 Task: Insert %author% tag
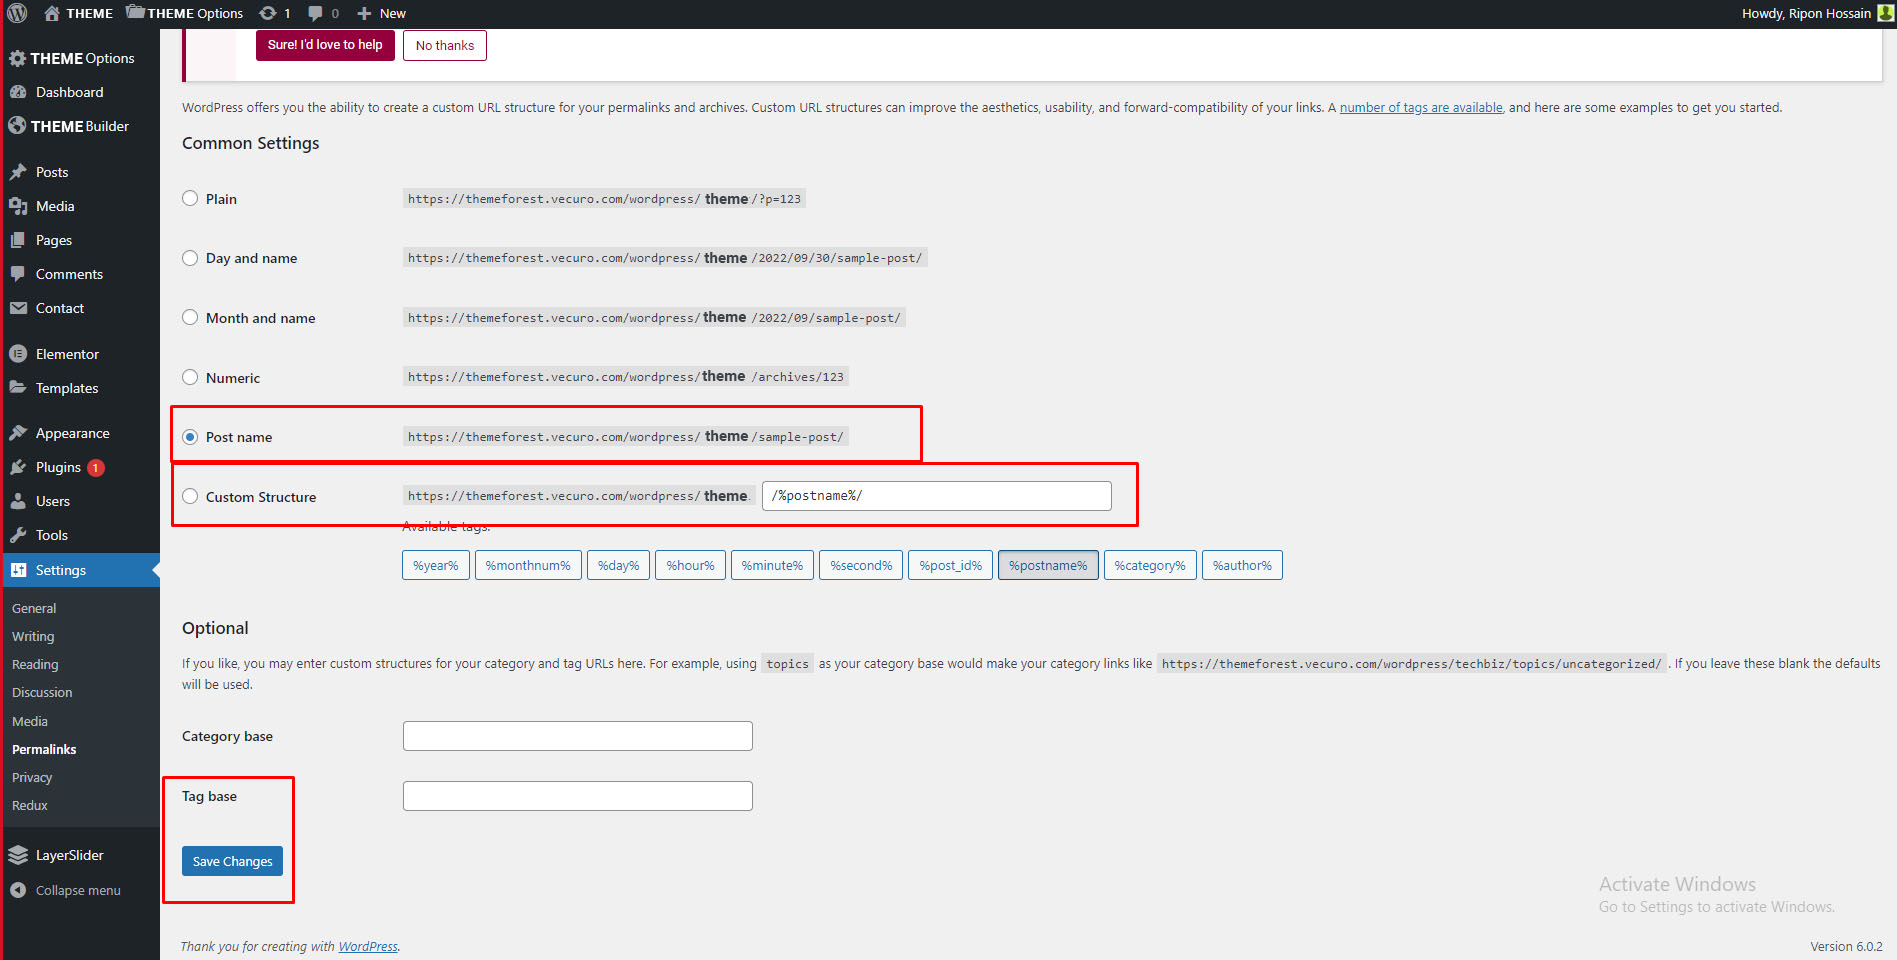1242,565
